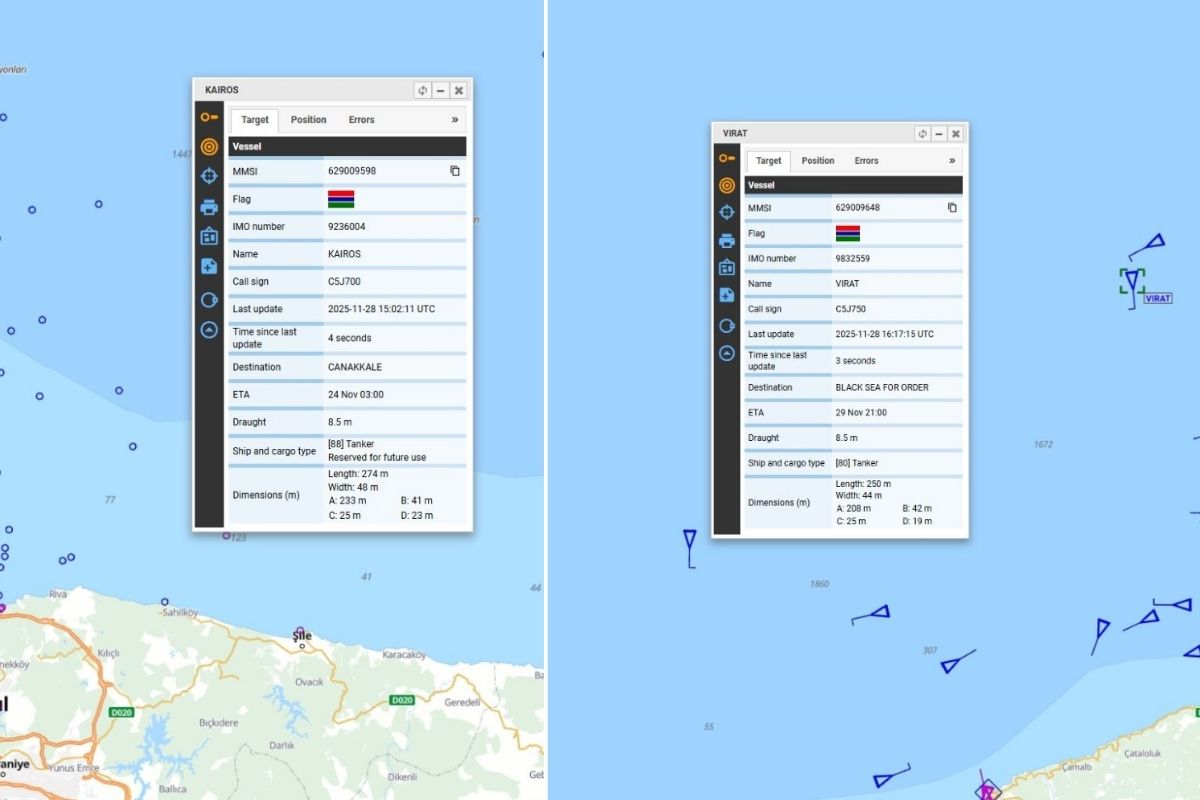Click the Şile town marker on the map
Image resolution: width=1200 pixels, height=800 pixels.
coord(301,634)
